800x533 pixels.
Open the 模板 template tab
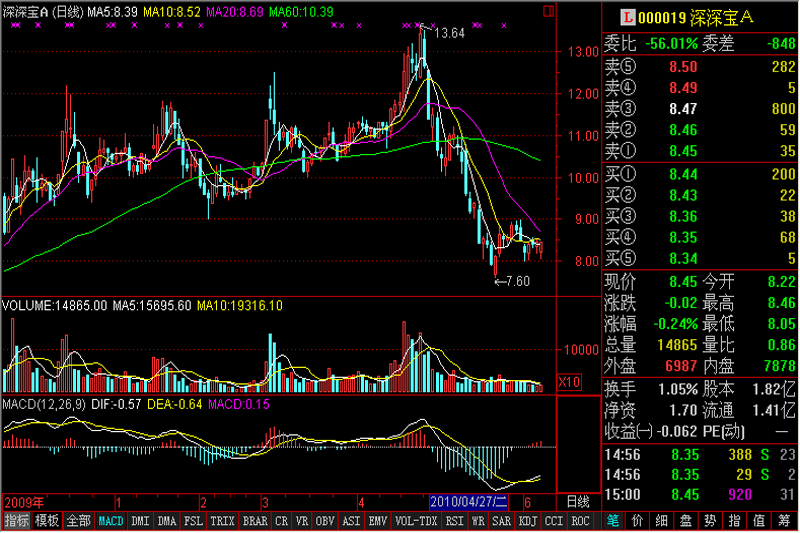click(47, 521)
